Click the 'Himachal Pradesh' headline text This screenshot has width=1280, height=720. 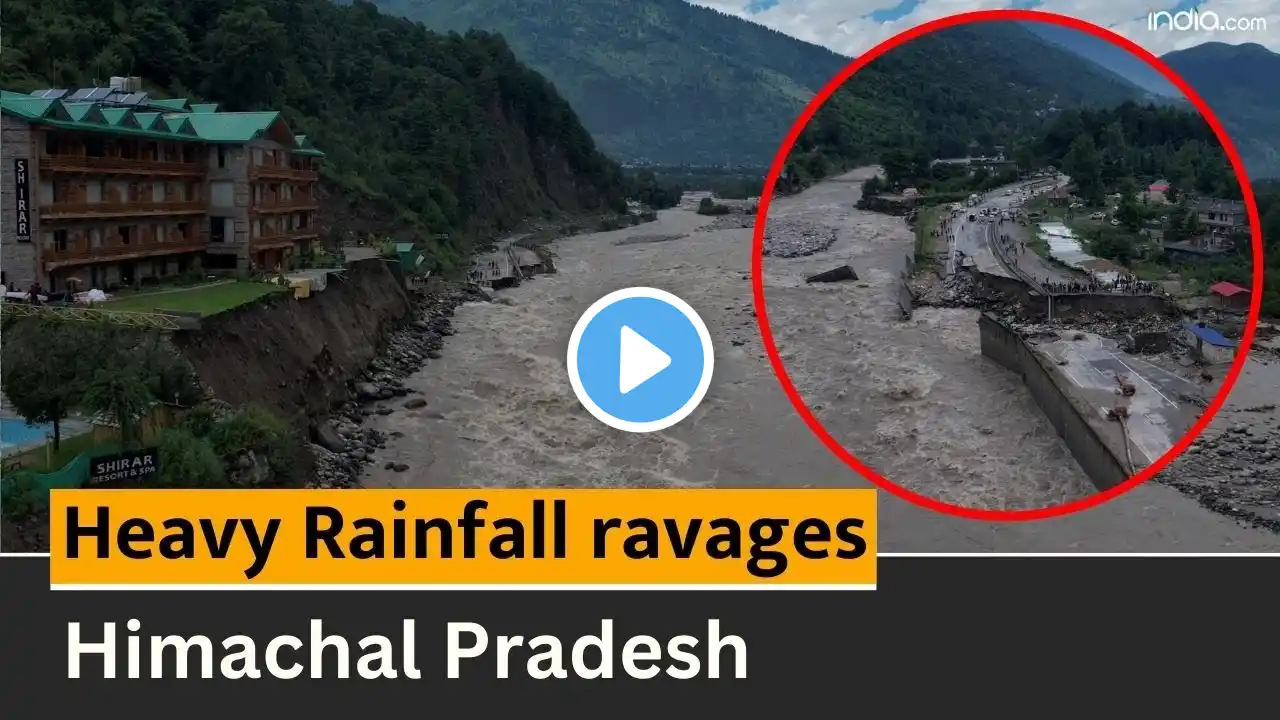point(407,651)
